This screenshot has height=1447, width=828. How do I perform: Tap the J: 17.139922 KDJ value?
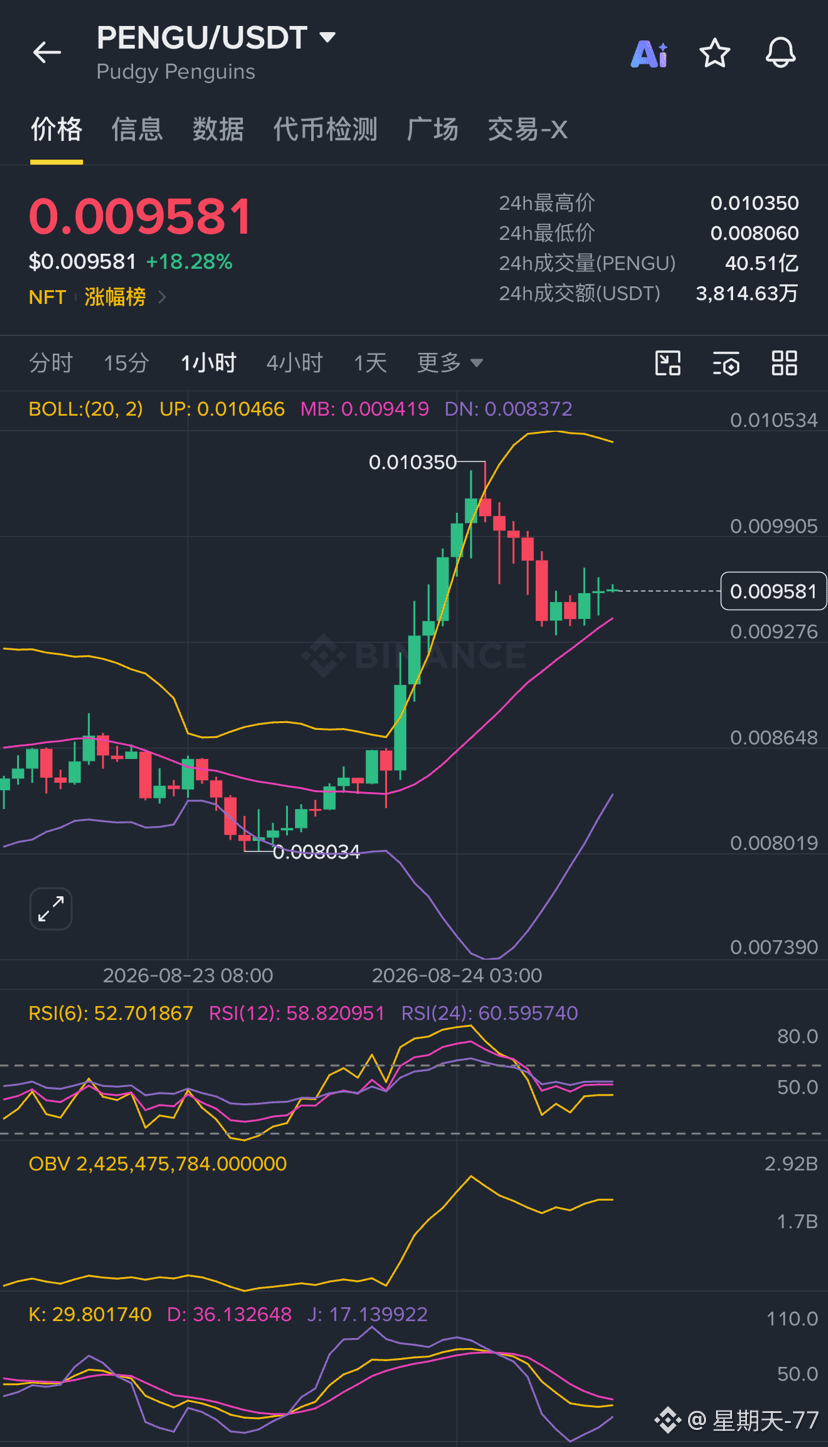tap(367, 1314)
